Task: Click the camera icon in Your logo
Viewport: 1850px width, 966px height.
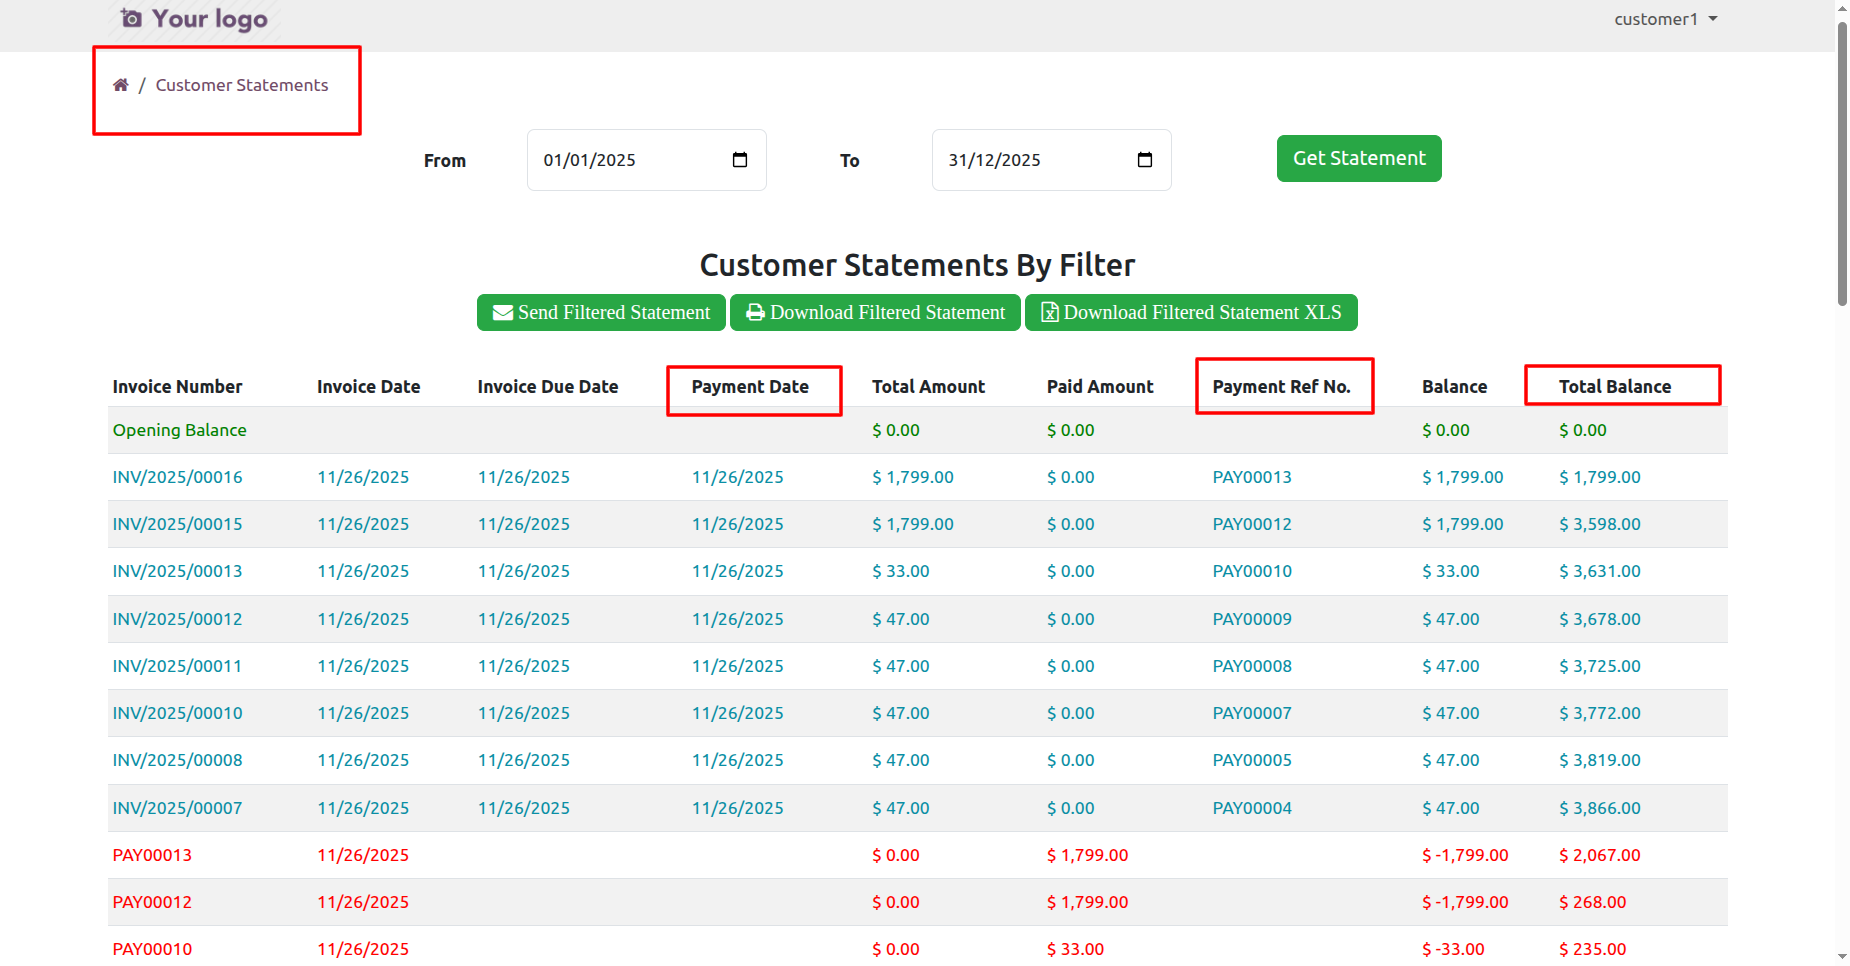Action: click(x=131, y=19)
